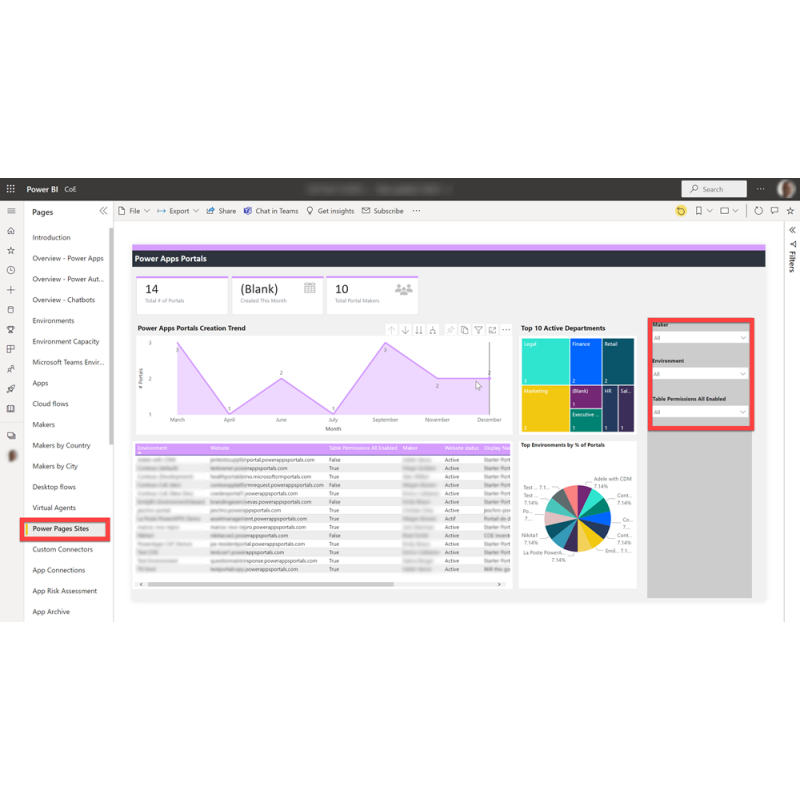Image resolution: width=800 pixels, height=800 pixels.
Task: Select the Legal block in treemap
Action: click(545, 361)
